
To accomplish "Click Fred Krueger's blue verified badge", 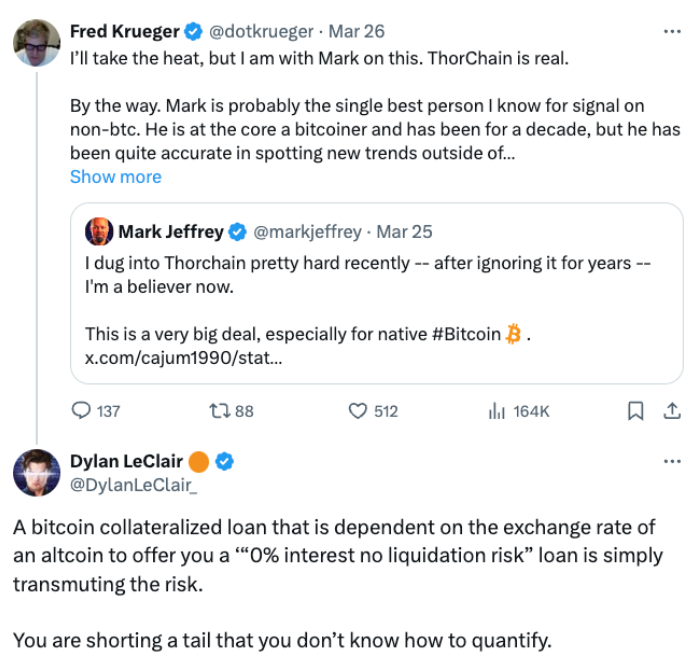I will 196,32.
